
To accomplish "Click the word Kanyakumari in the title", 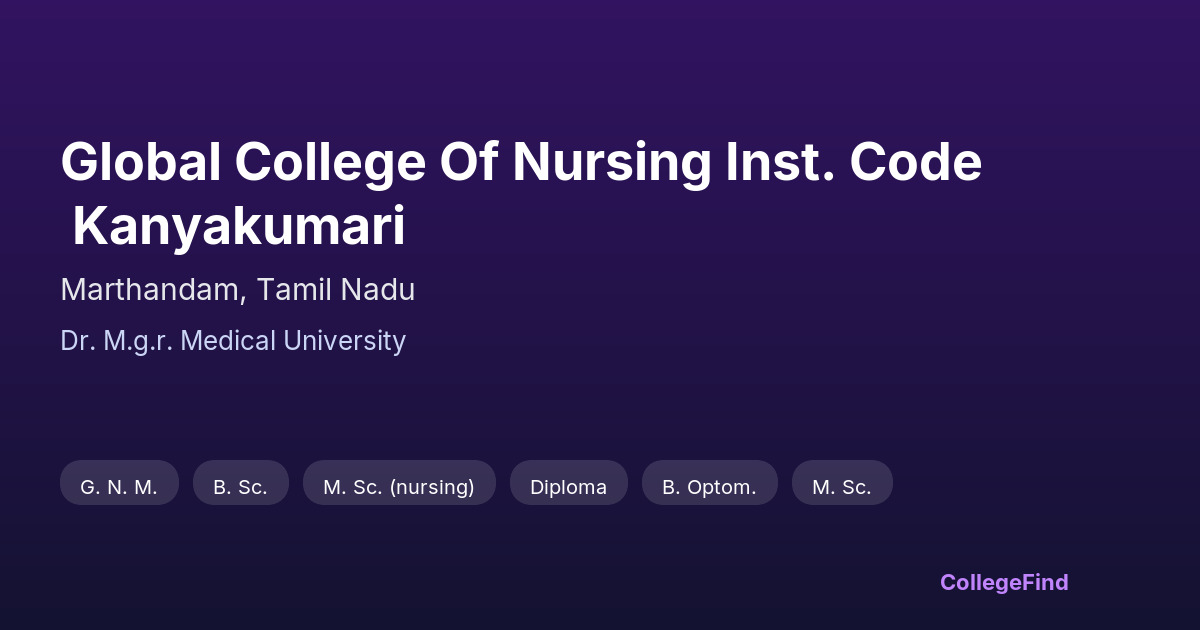I will [x=238, y=227].
